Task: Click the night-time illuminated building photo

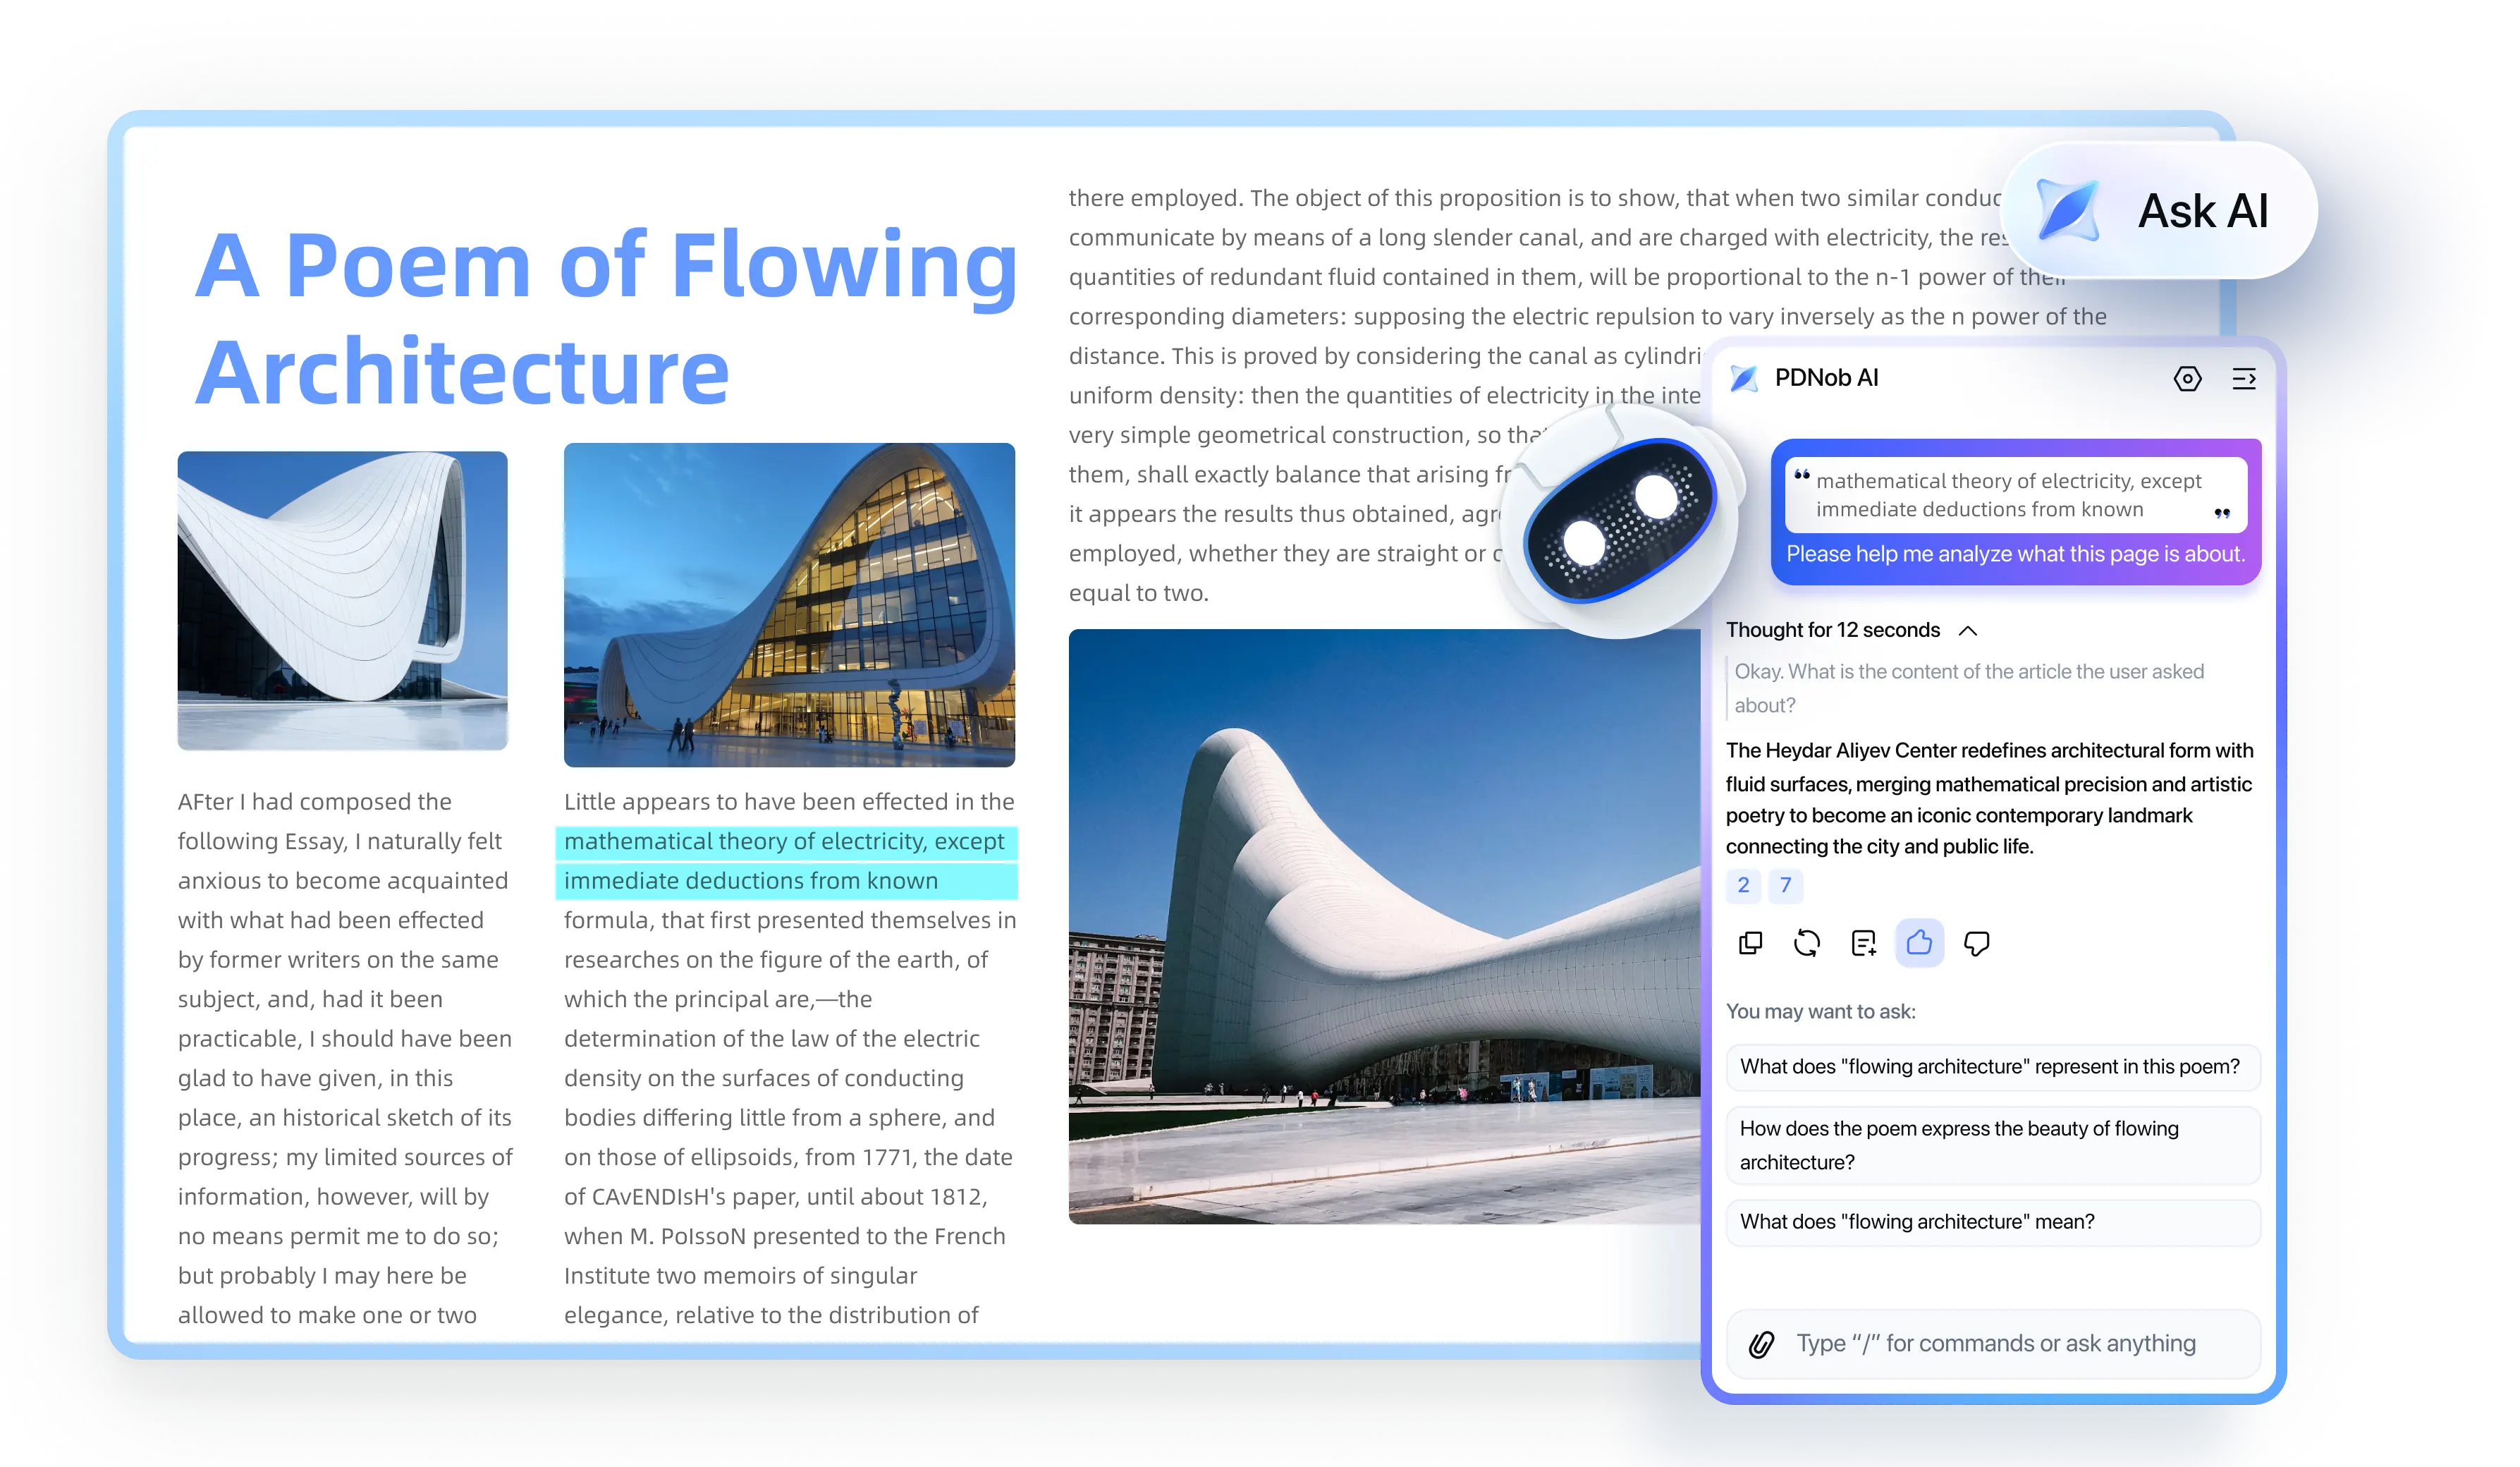Action: pyautogui.click(x=789, y=605)
